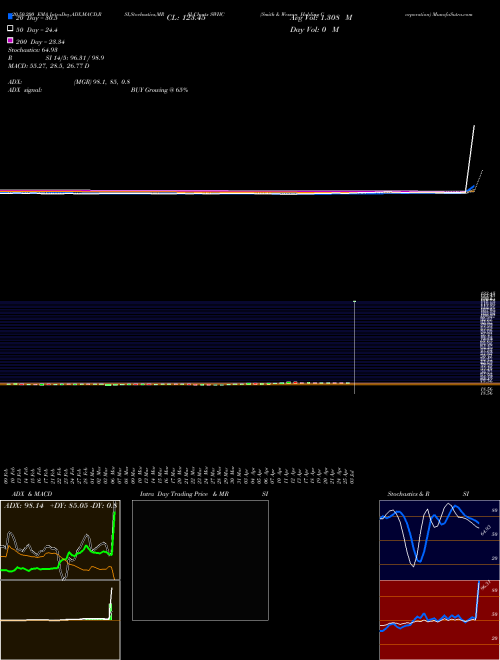Click the 'ADX & MACD' panel title
Image resolution: width=500 pixels, height=660 pixels.
32,494
